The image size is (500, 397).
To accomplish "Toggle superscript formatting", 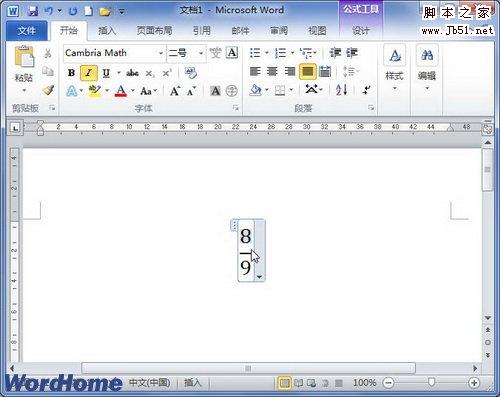I will point(167,73).
